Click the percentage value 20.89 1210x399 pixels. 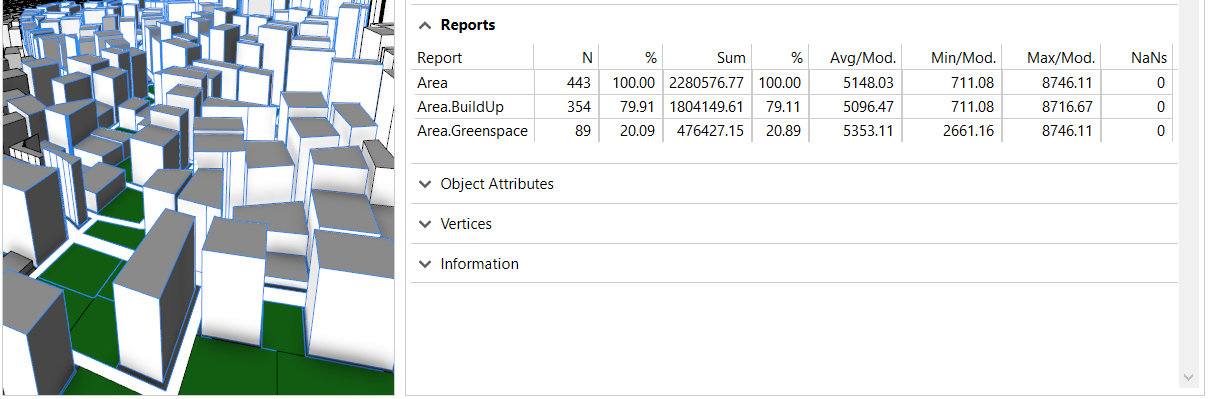(x=783, y=130)
